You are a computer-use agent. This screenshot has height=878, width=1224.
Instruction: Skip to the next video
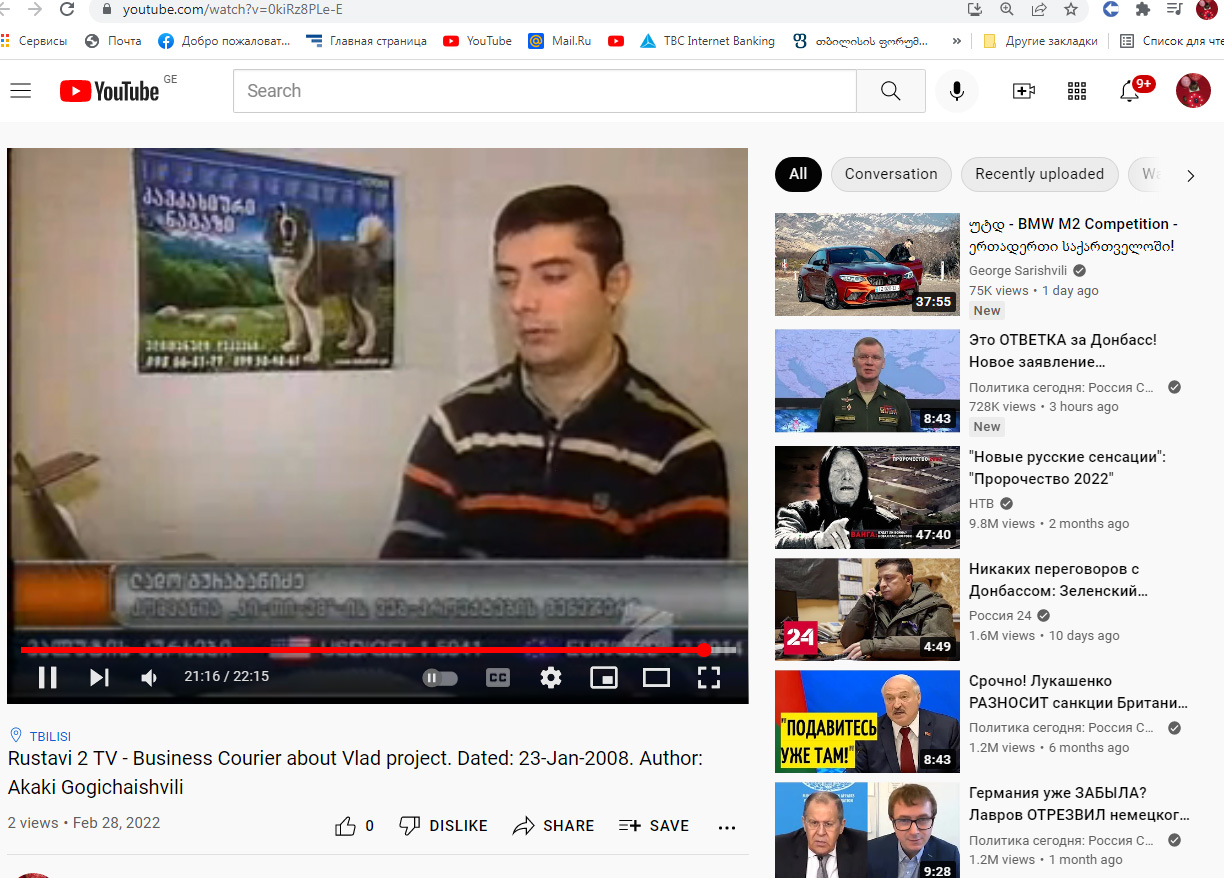[99, 677]
